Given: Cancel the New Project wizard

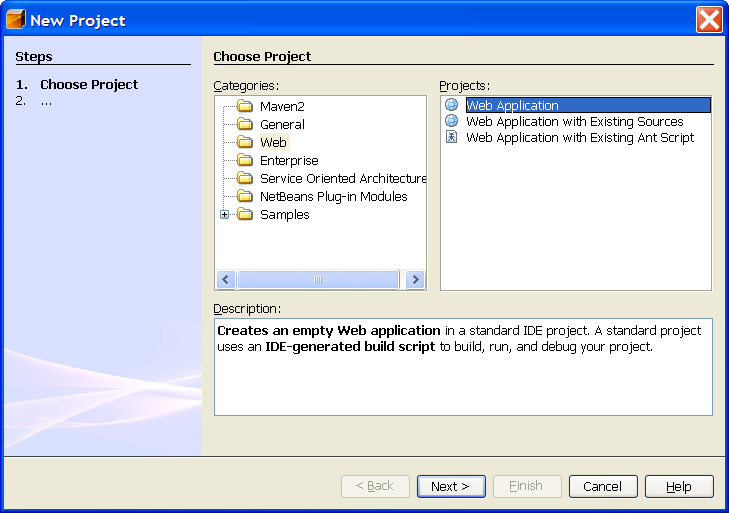Looking at the screenshot, I should pos(602,486).
